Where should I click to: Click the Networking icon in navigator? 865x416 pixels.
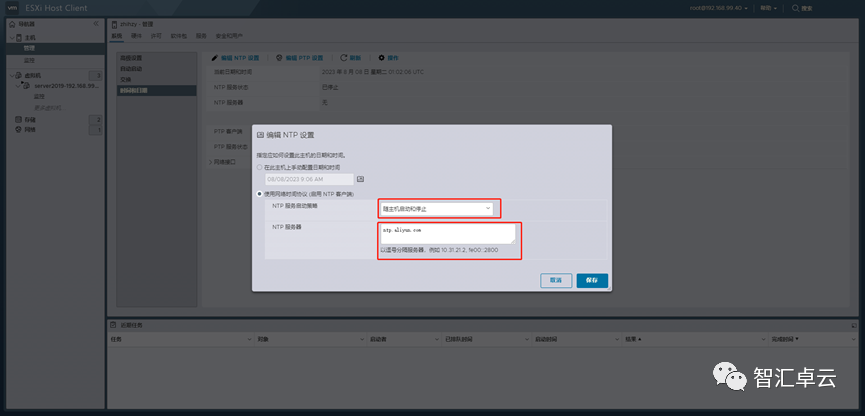click(x=19, y=130)
